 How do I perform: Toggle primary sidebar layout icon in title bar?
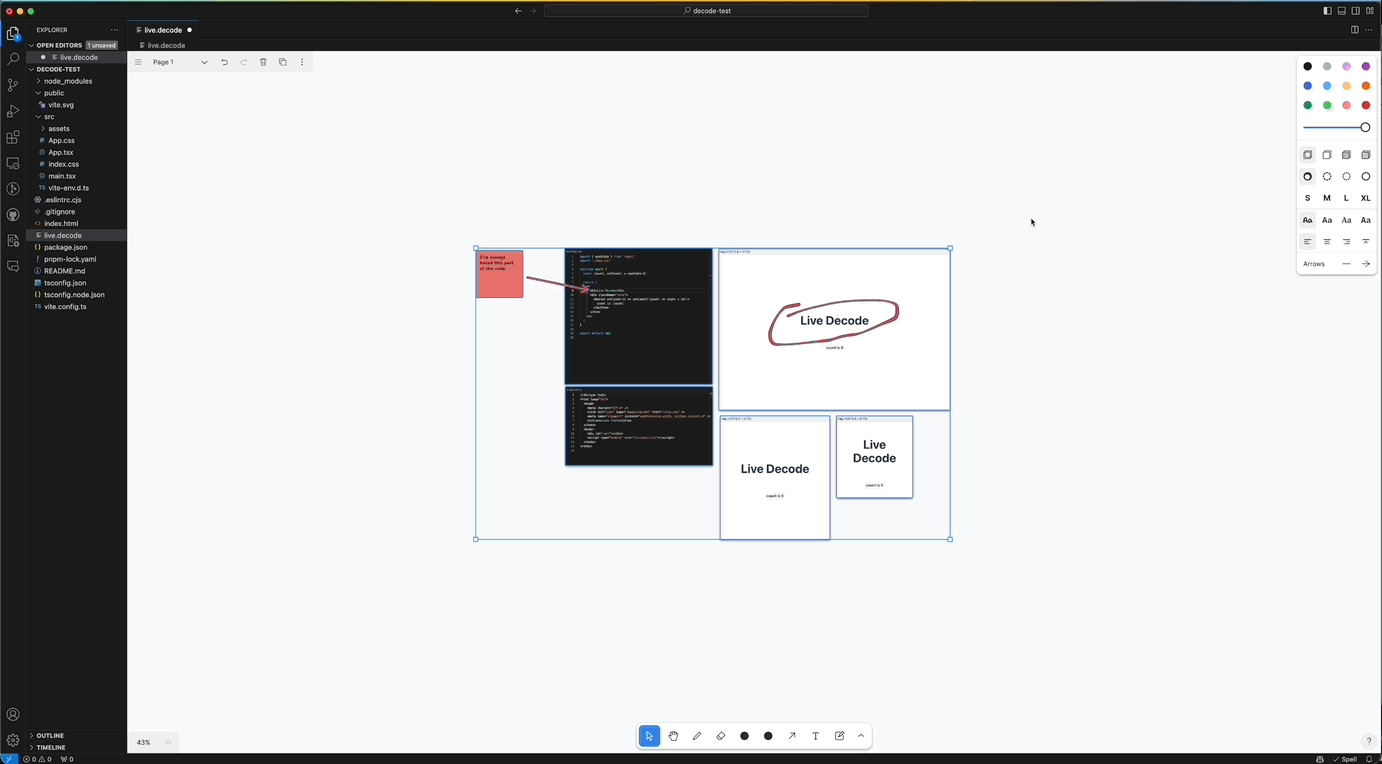(x=1327, y=11)
